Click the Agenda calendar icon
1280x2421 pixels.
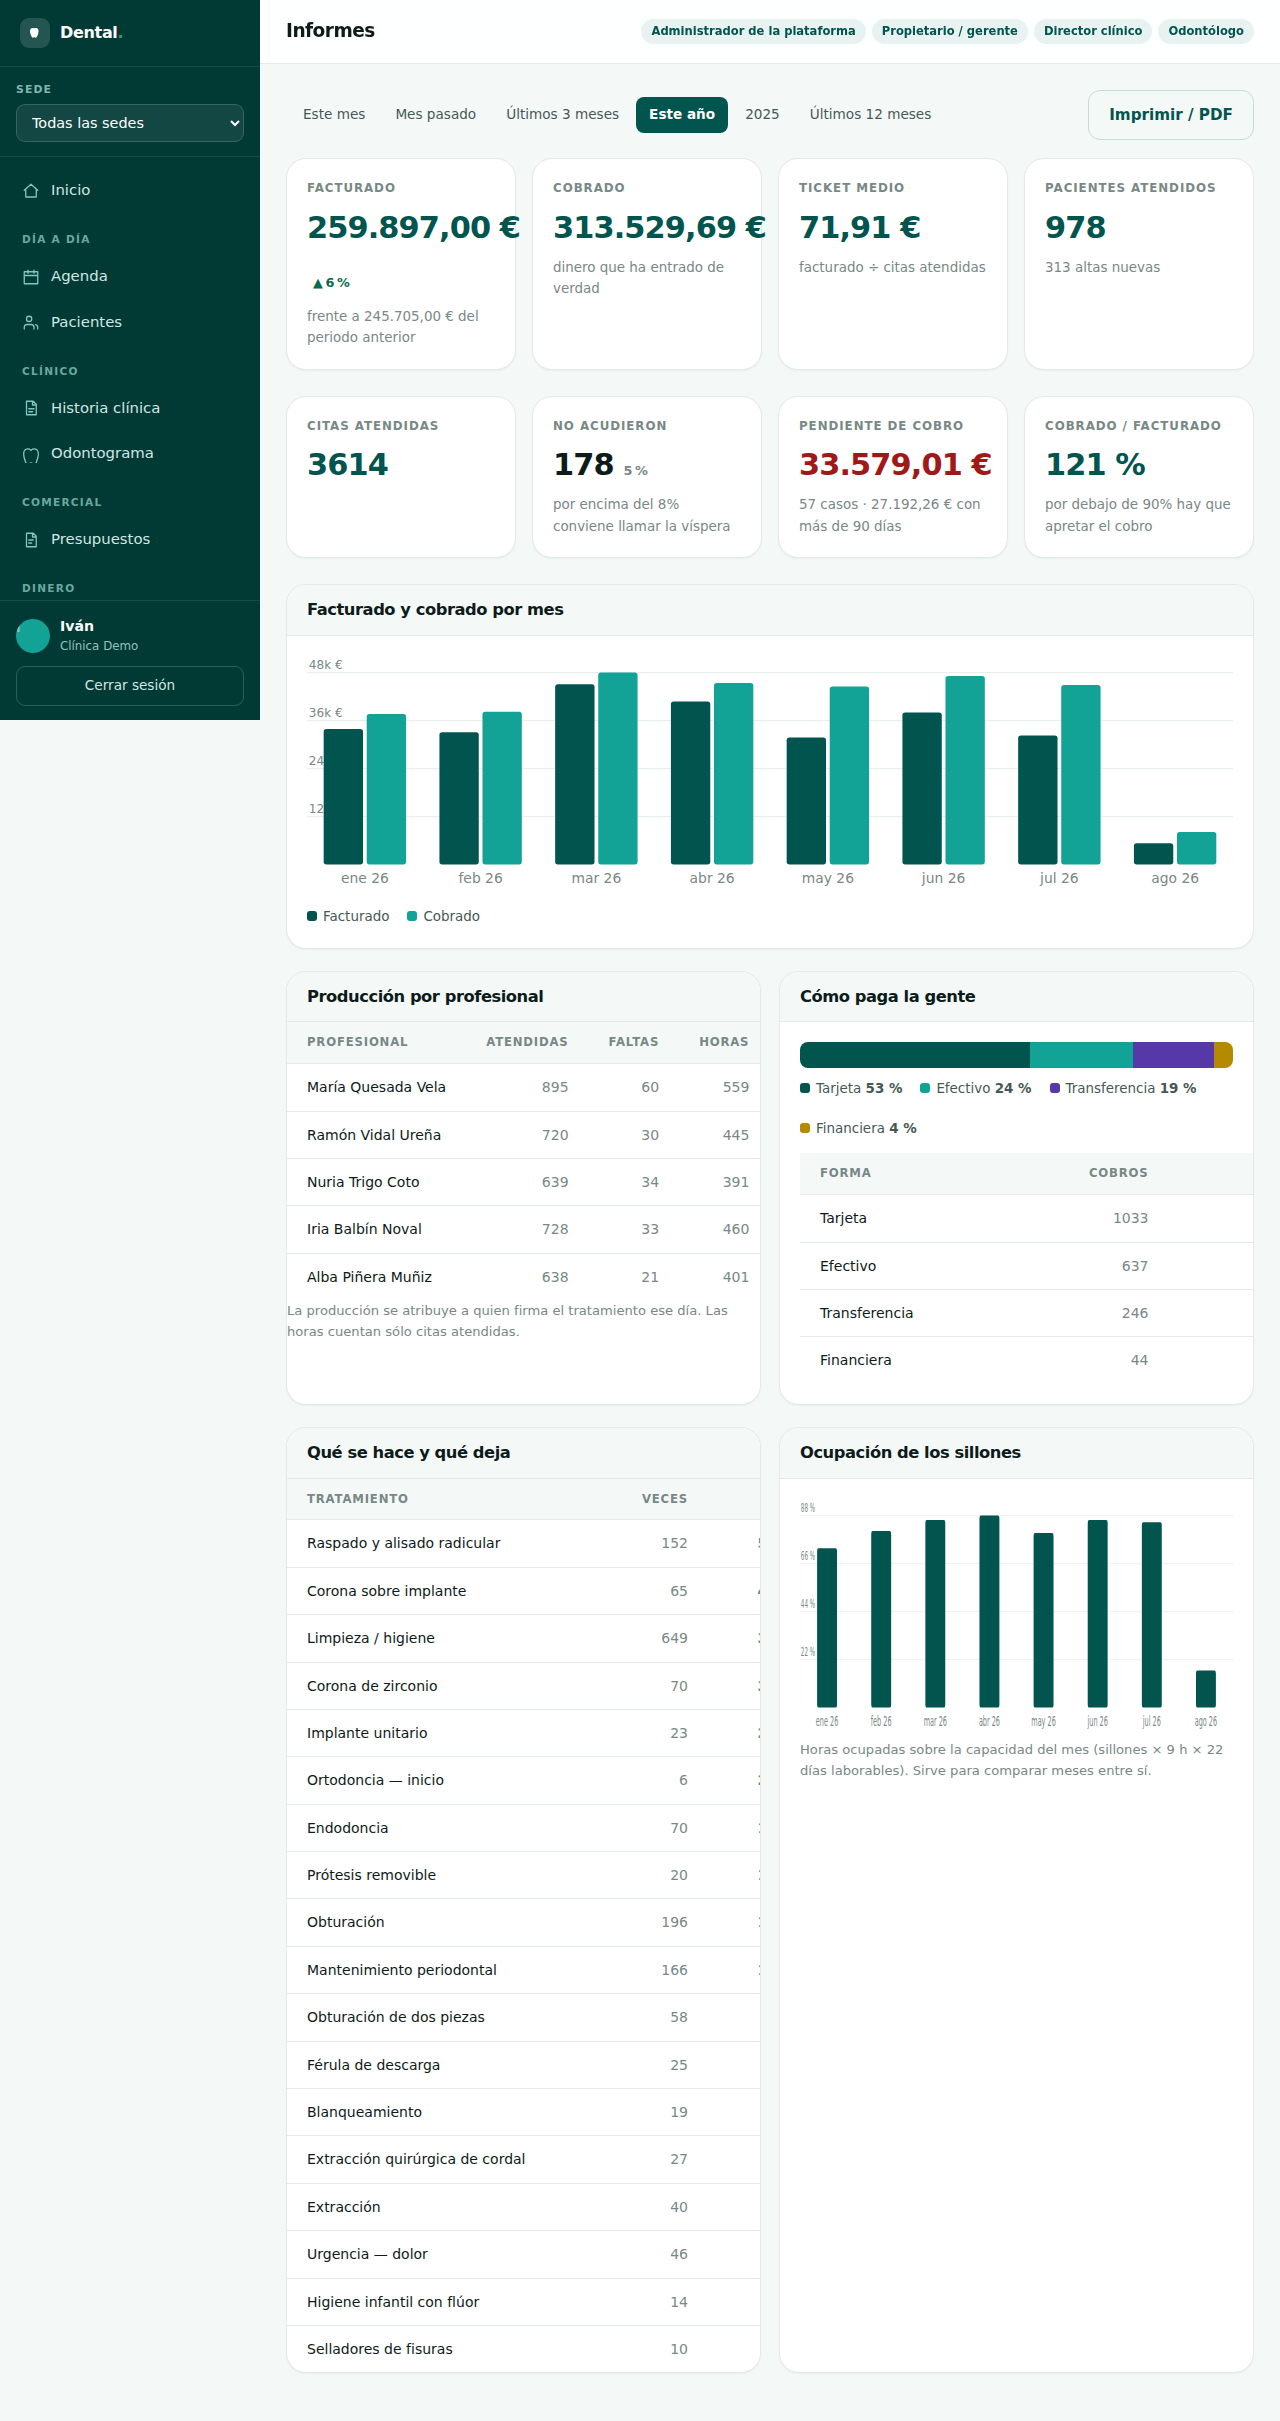[31, 277]
